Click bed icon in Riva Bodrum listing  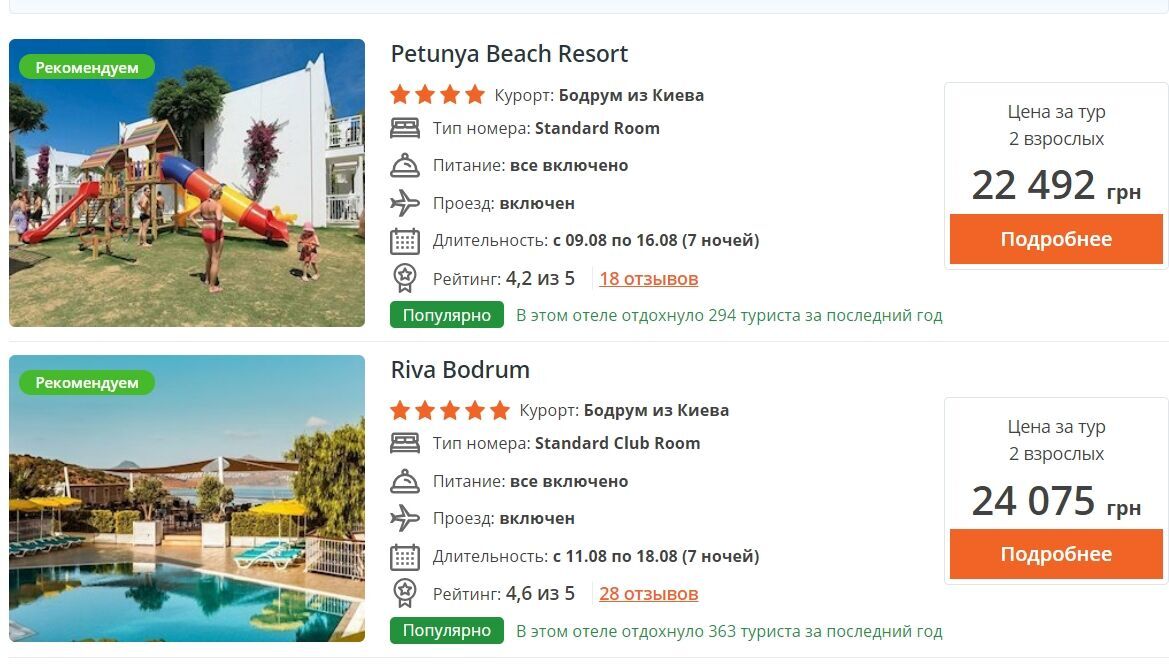click(x=405, y=444)
